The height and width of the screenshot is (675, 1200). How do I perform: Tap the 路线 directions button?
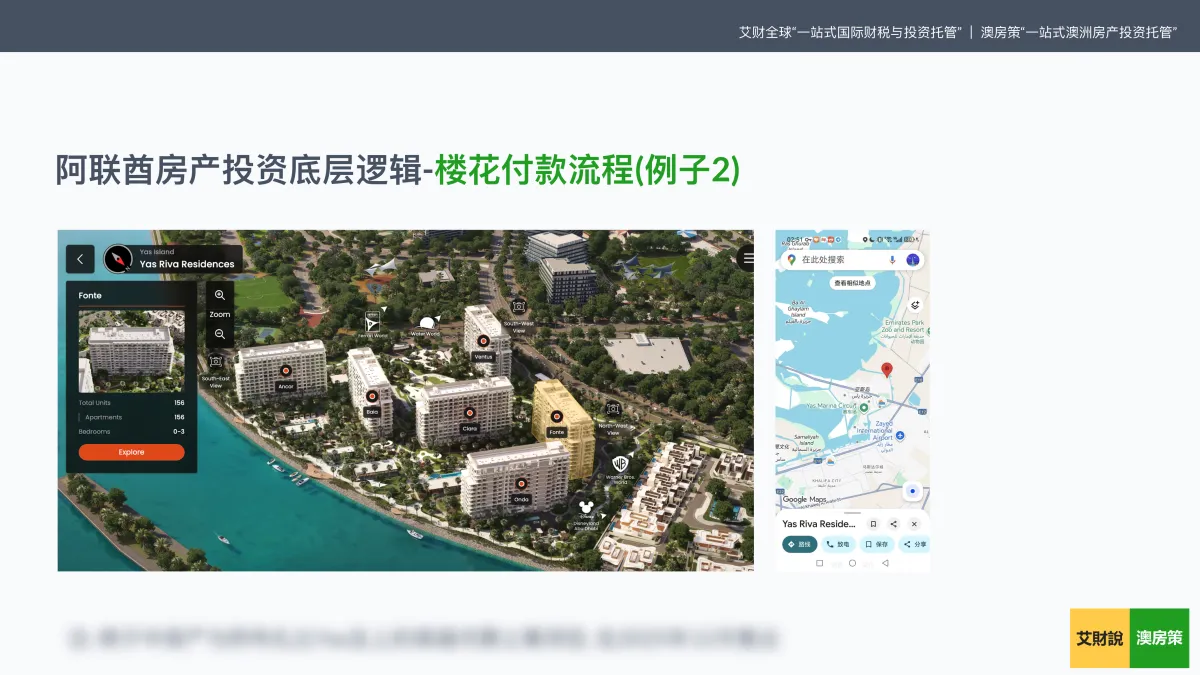coord(799,545)
